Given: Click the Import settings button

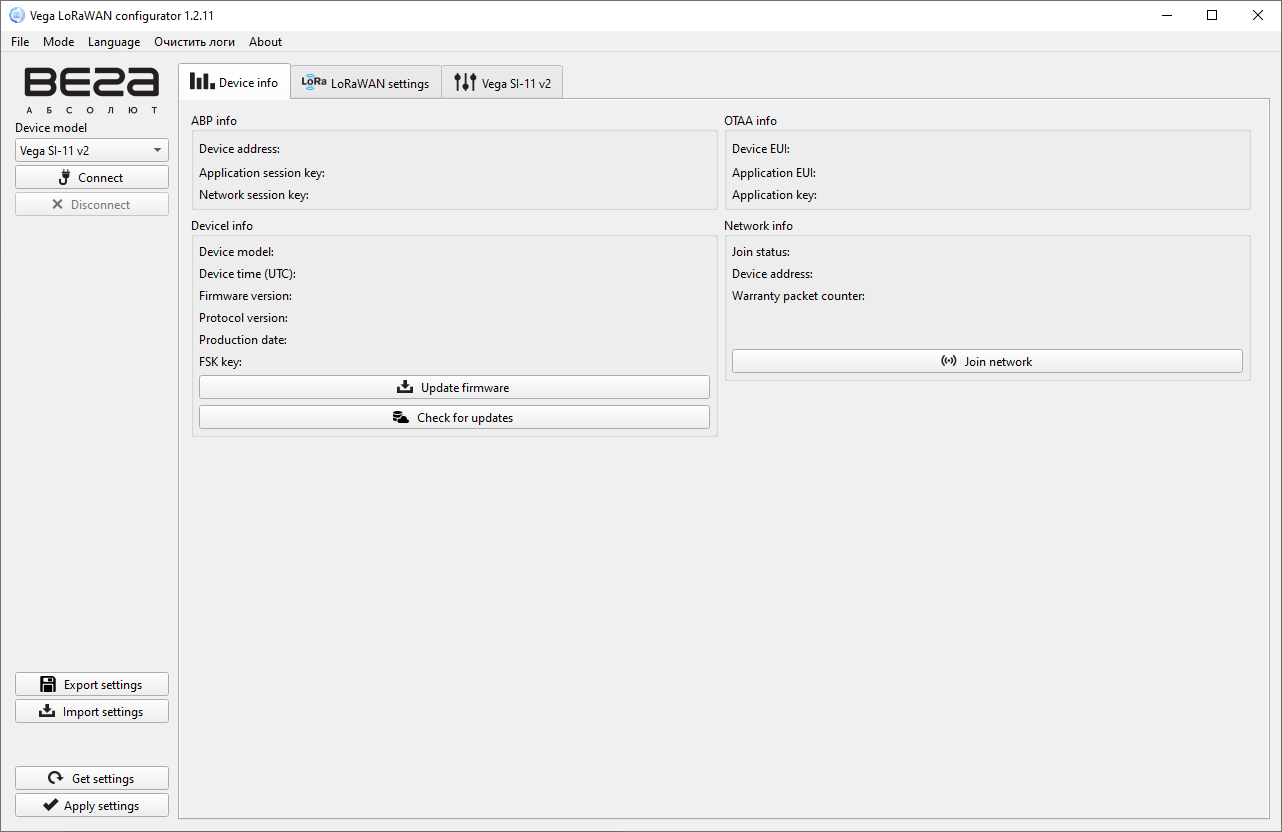Looking at the screenshot, I should point(92,711).
